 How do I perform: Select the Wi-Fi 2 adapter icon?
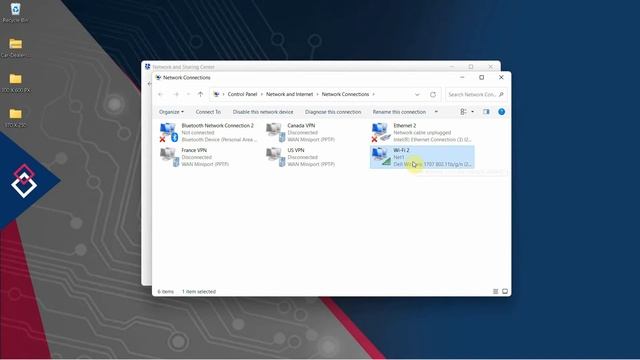(381, 157)
